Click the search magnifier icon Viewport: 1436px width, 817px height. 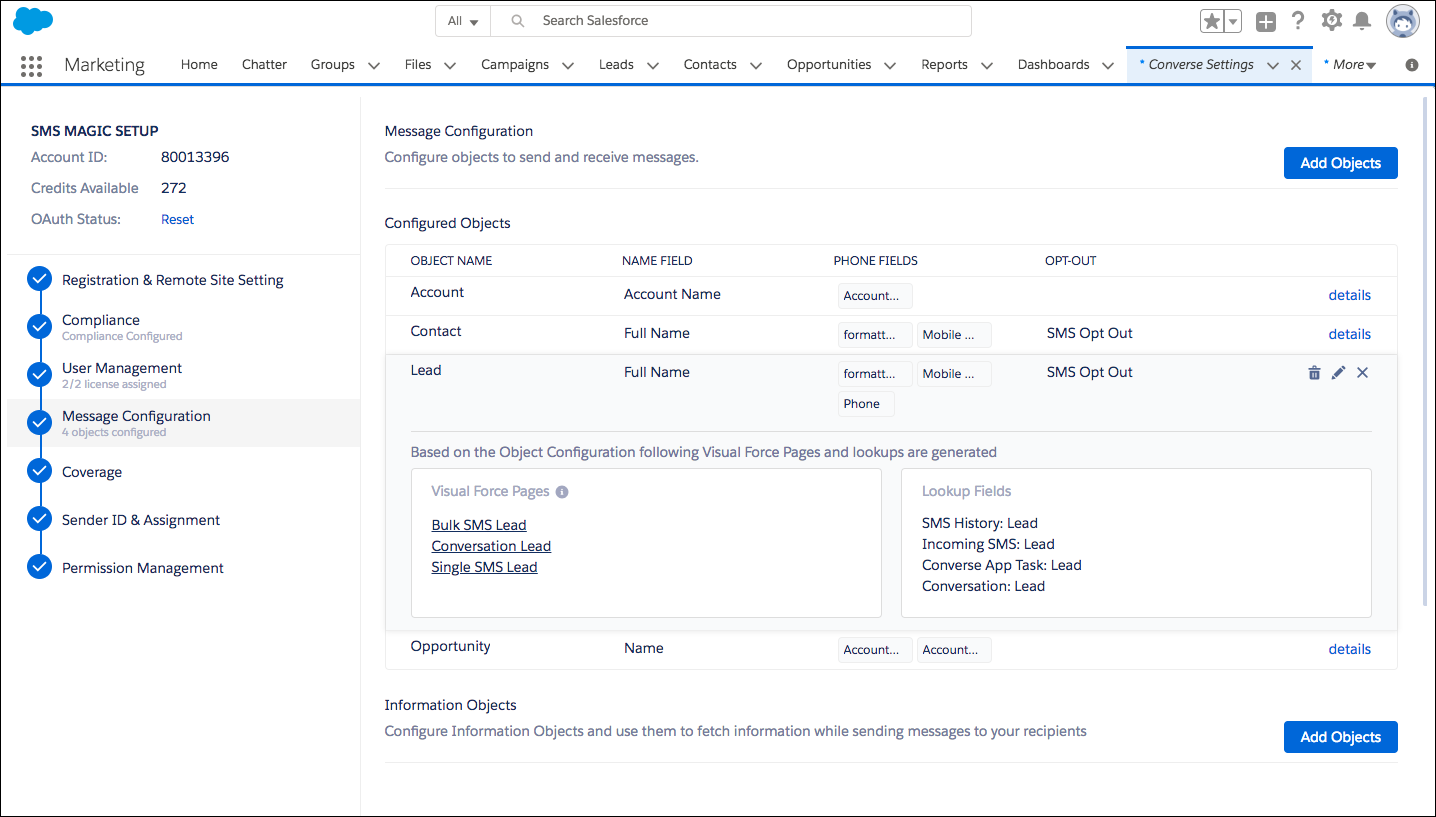(x=517, y=21)
